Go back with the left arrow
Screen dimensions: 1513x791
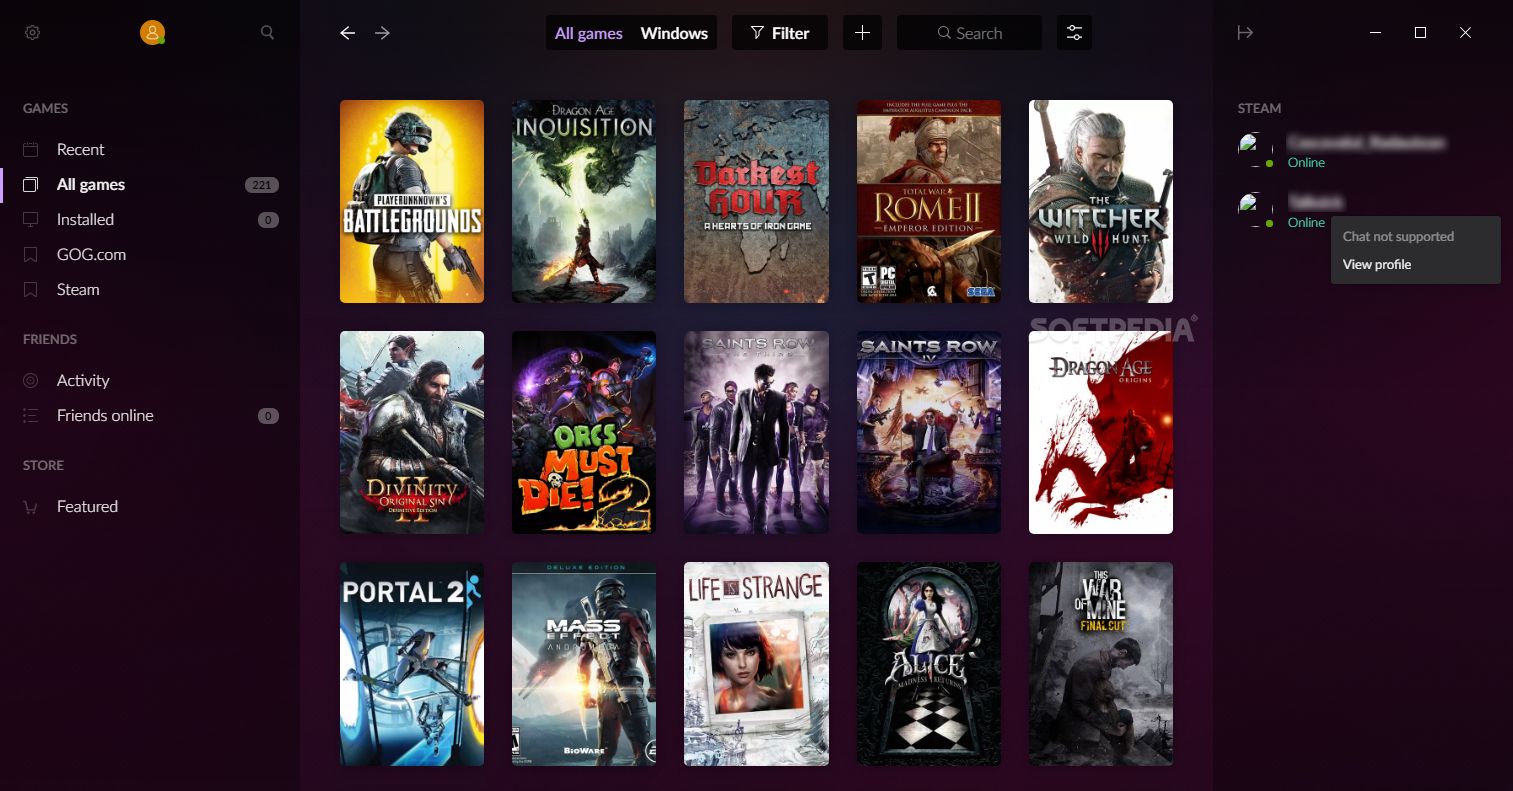click(347, 33)
